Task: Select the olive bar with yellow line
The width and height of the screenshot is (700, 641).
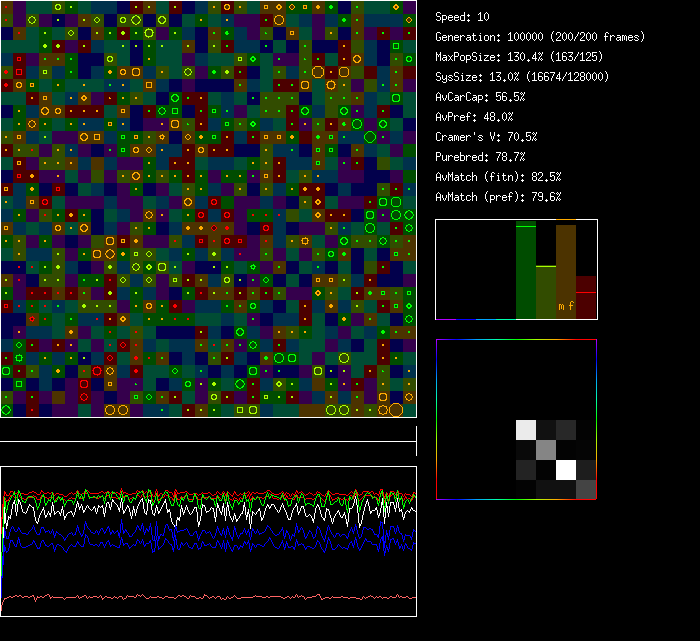Action: point(546,292)
